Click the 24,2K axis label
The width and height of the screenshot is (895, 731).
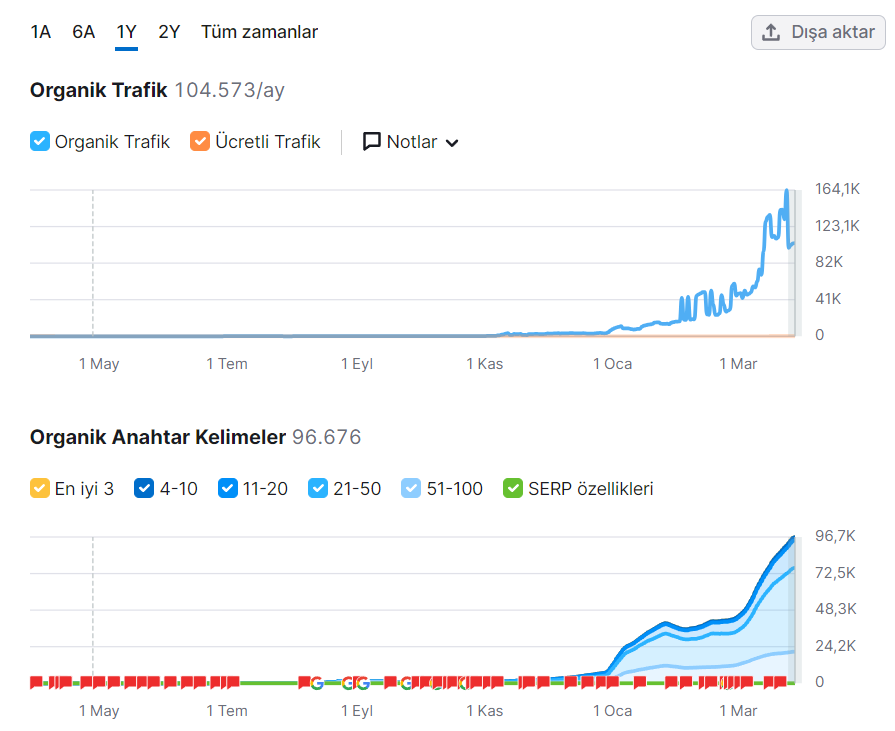[x=836, y=646]
